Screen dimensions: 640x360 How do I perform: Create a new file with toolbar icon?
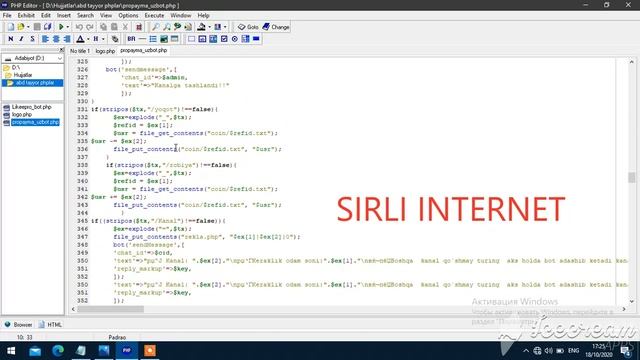pyautogui.click(x=11, y=27)
